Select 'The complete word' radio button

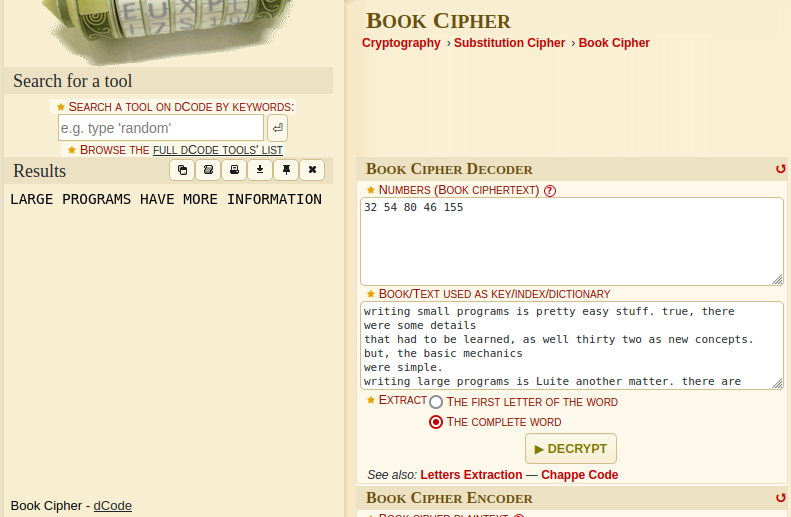(436, 422)
